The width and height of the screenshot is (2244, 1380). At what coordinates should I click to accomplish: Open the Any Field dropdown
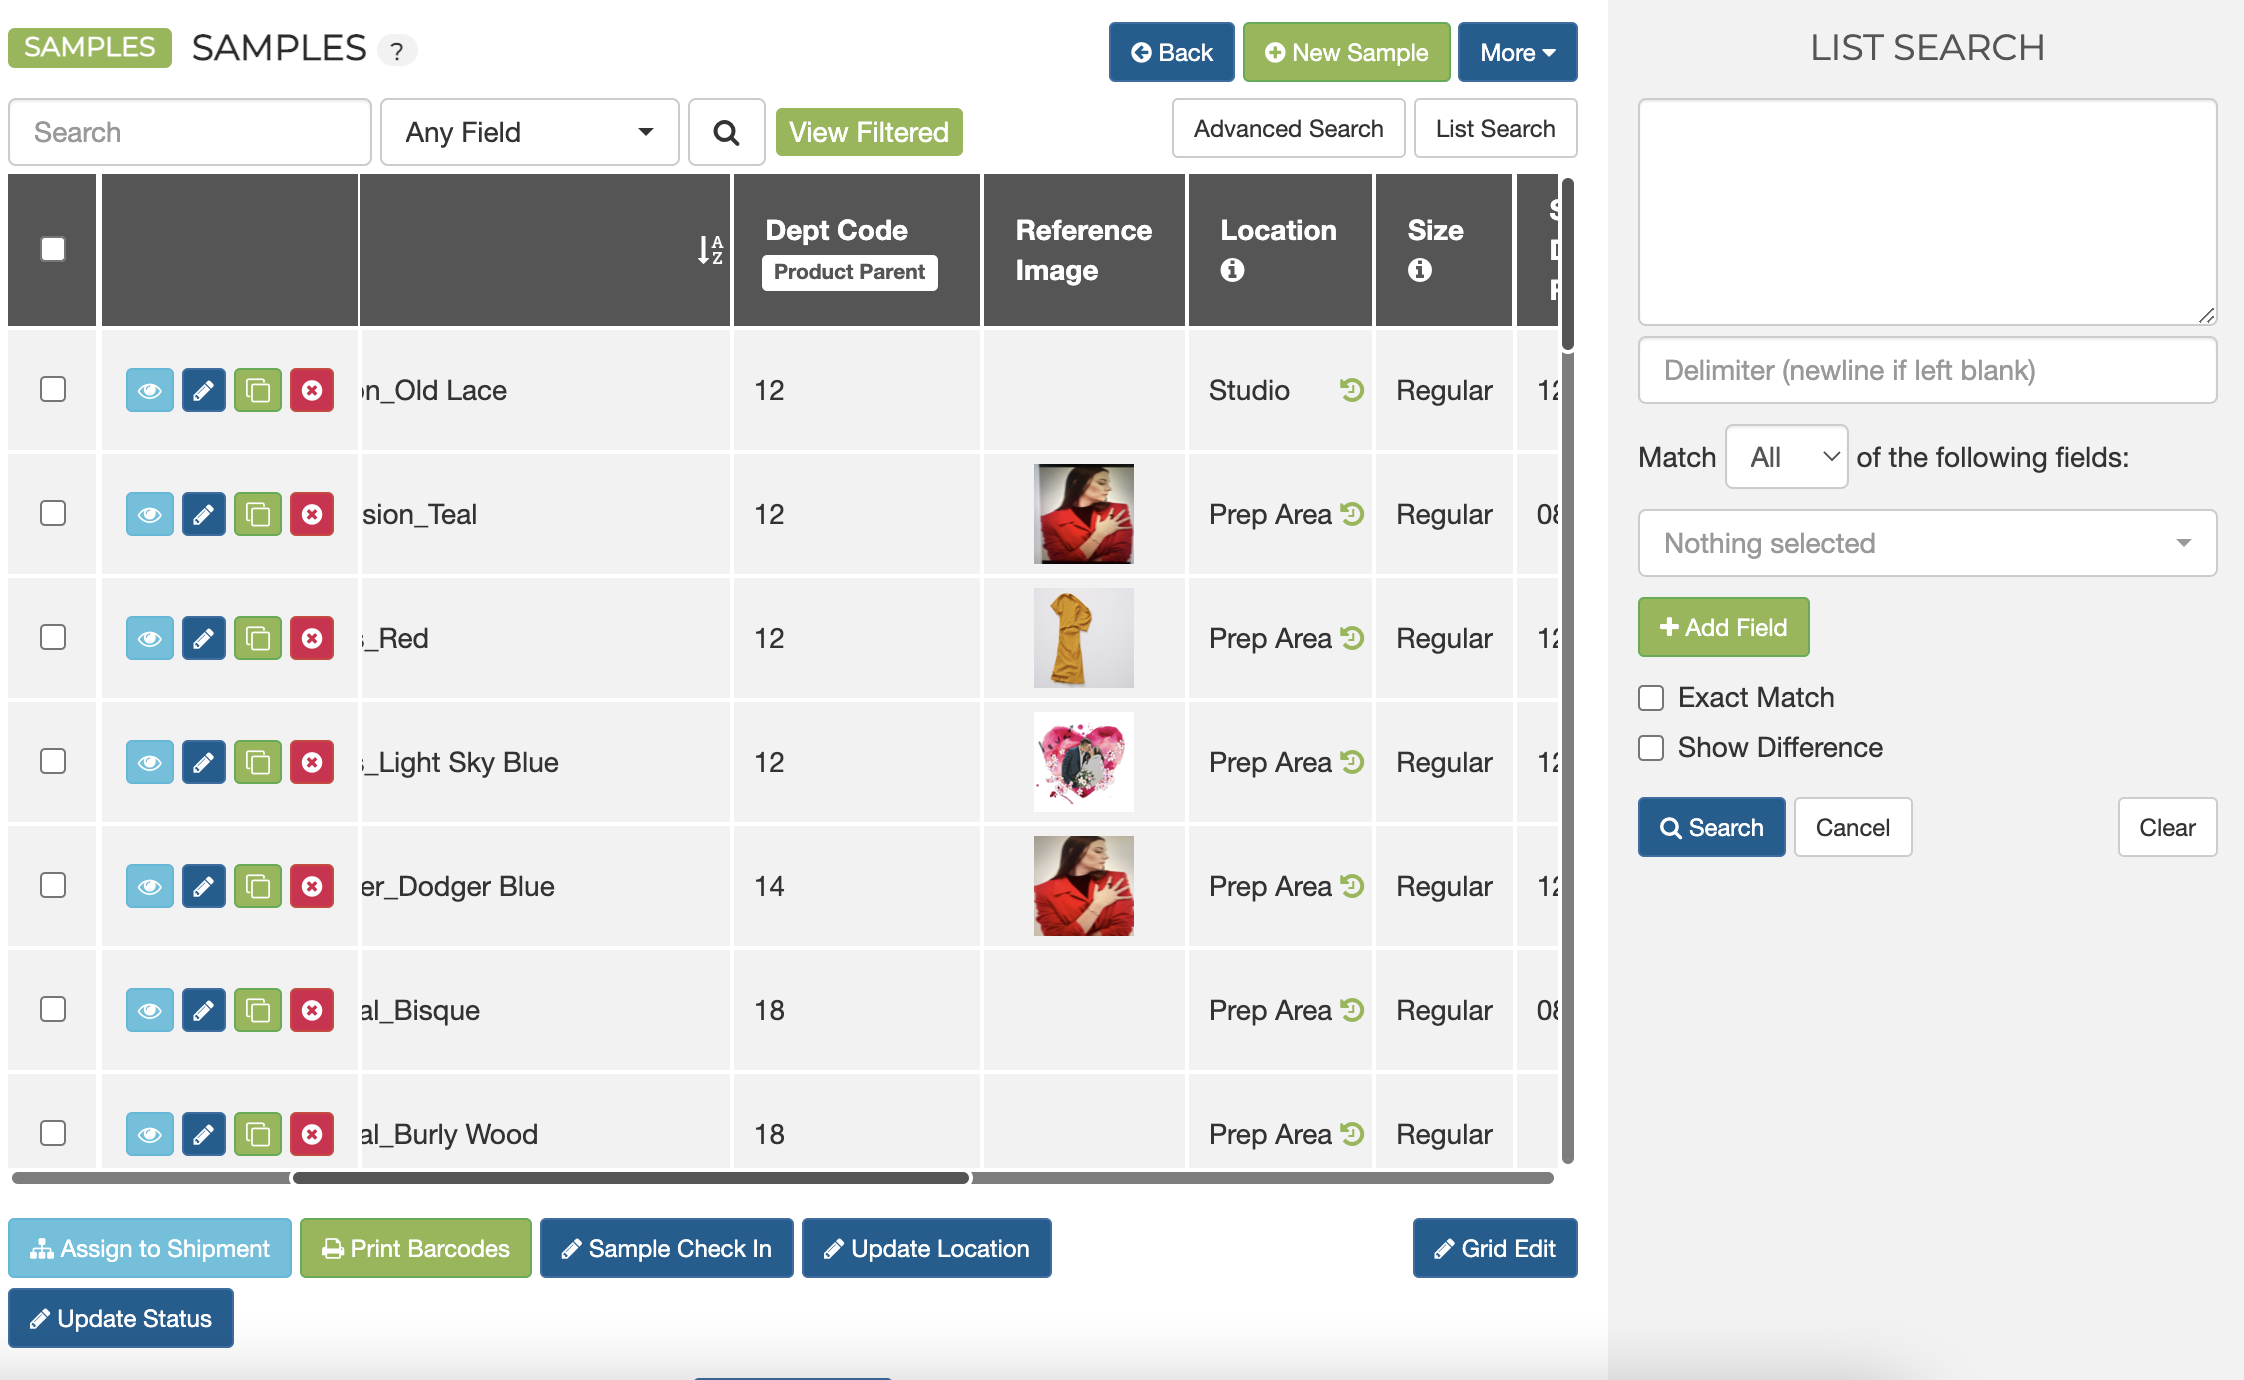tap(529, 132)
